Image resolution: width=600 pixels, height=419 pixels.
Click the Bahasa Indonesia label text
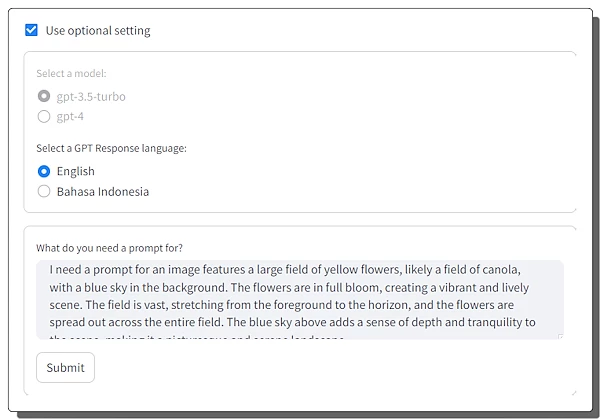[103, 191]
